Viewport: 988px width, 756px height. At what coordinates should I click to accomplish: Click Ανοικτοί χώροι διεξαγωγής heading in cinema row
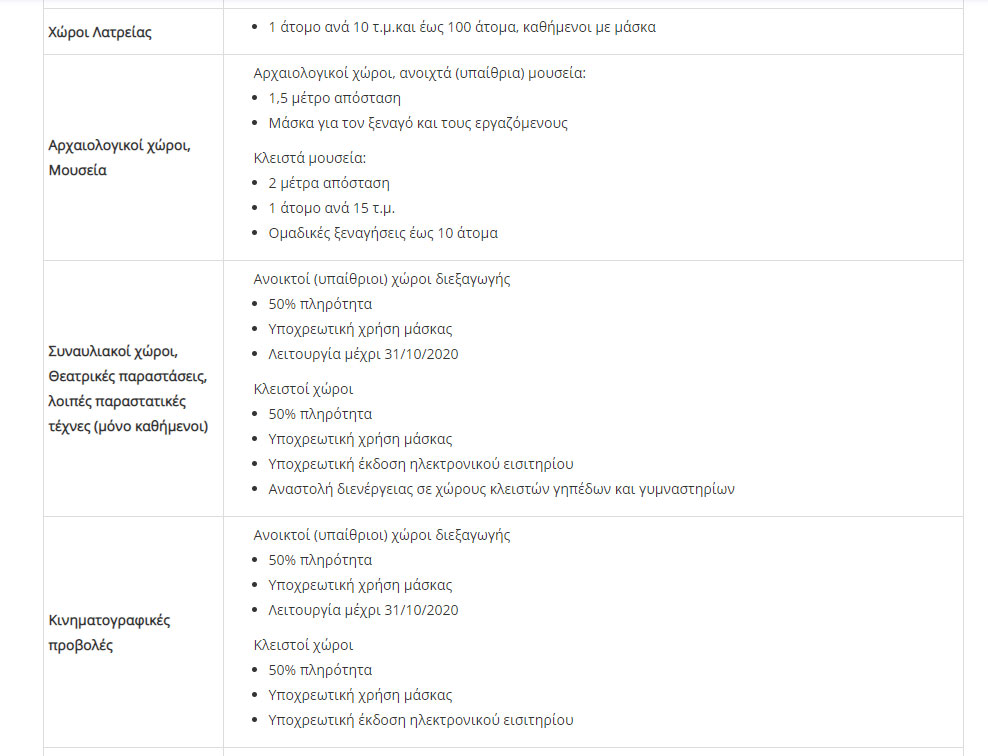point(382,535)
